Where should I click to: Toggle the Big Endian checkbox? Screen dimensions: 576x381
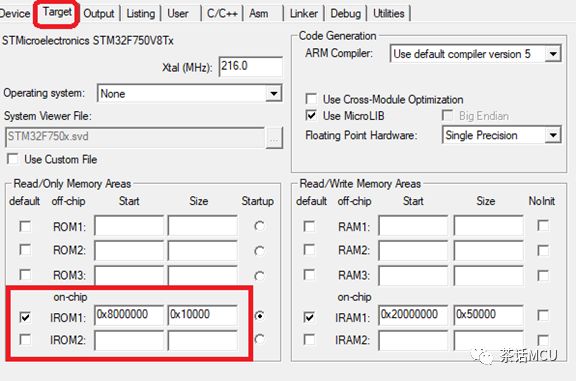pos(447,115)
